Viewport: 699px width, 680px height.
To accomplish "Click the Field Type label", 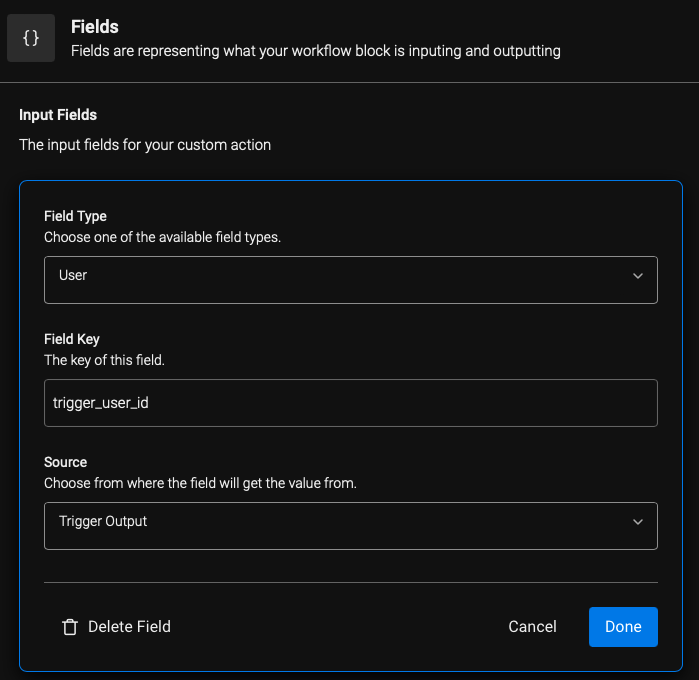I will [75, 216].
